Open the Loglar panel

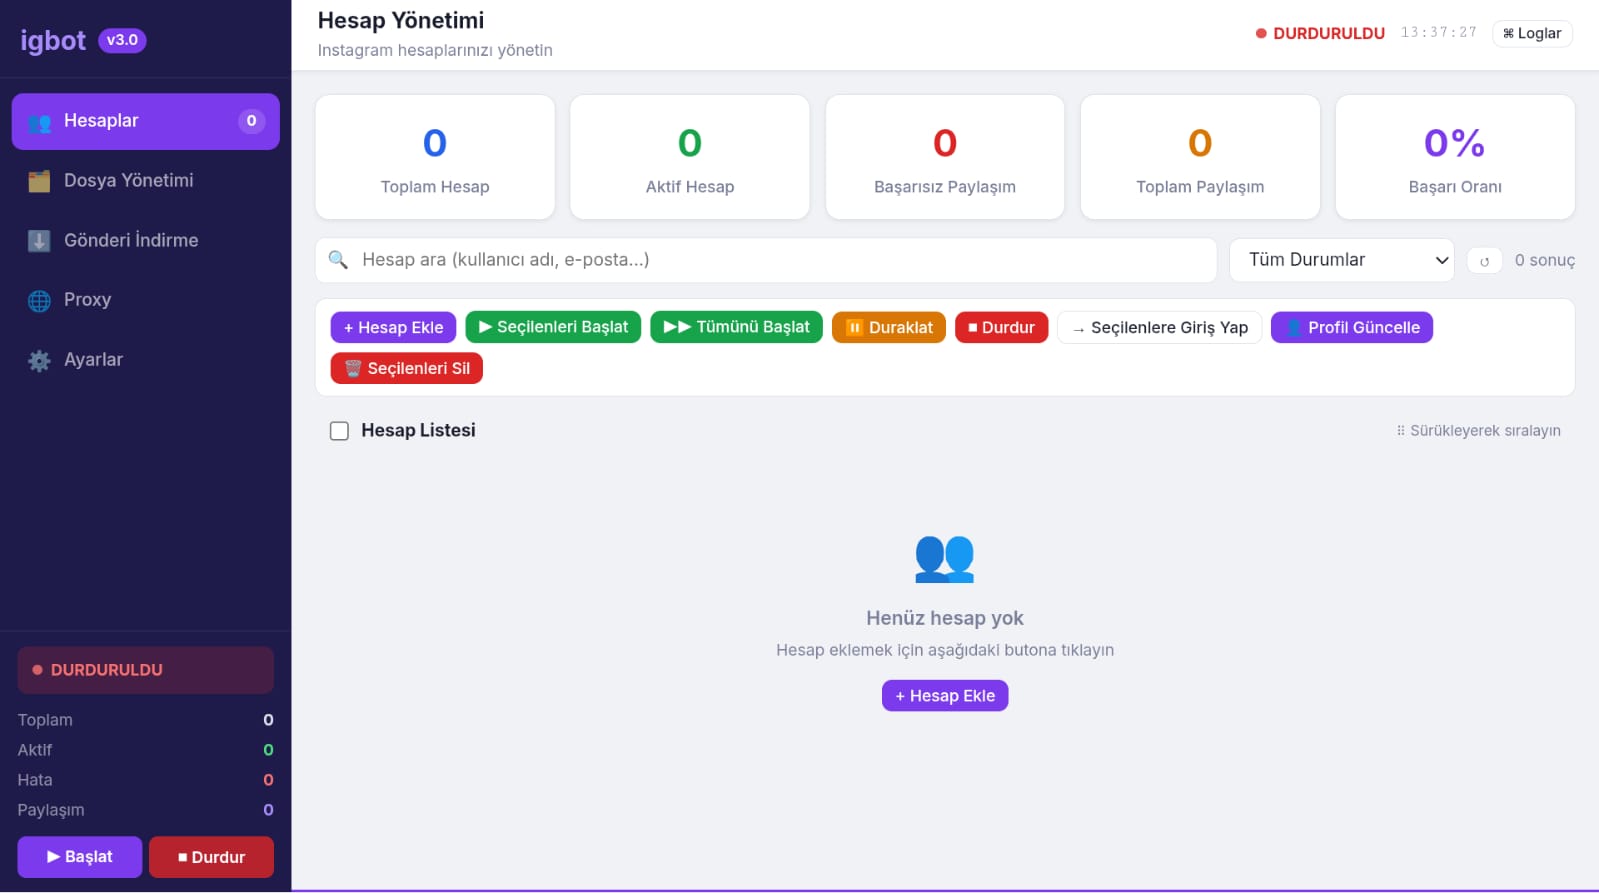click(1532, 34)
